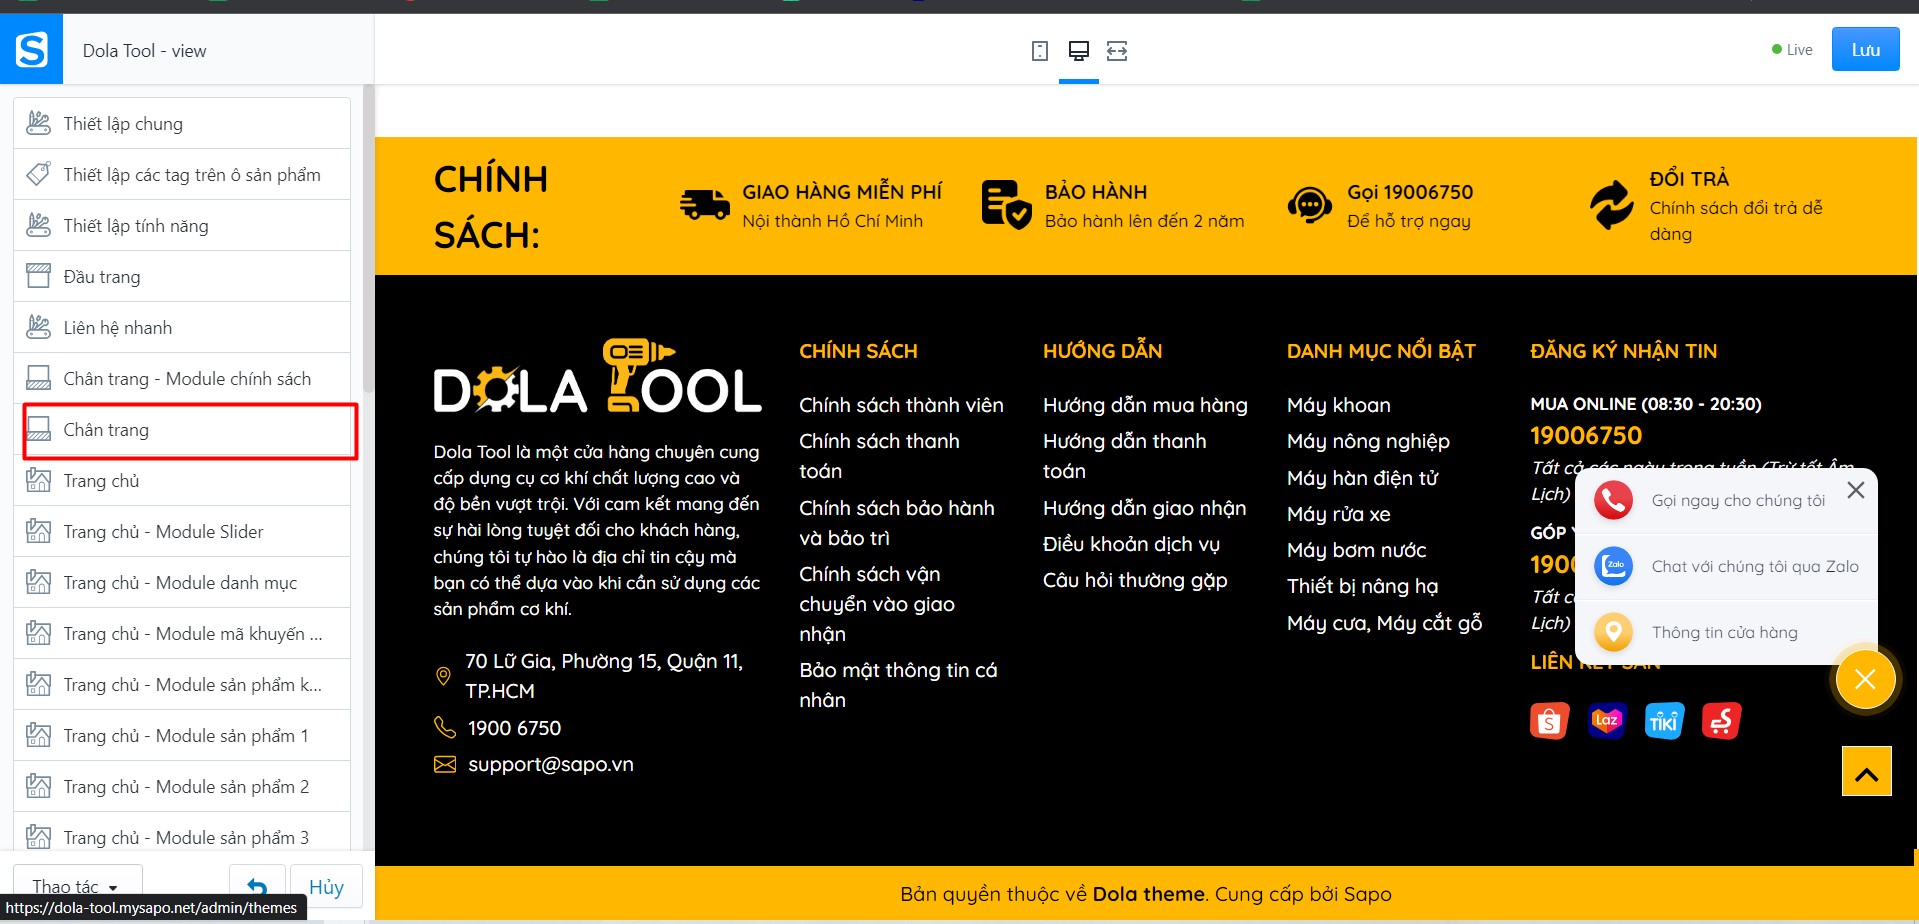
Task: Click the address pin icon in footer
Action: click(x=444, y=676)
